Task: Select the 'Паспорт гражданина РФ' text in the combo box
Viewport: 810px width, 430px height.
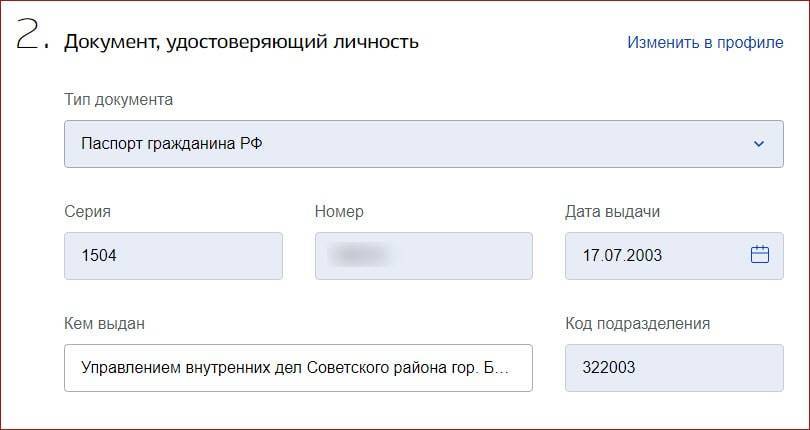Action: tap(171, 144)
